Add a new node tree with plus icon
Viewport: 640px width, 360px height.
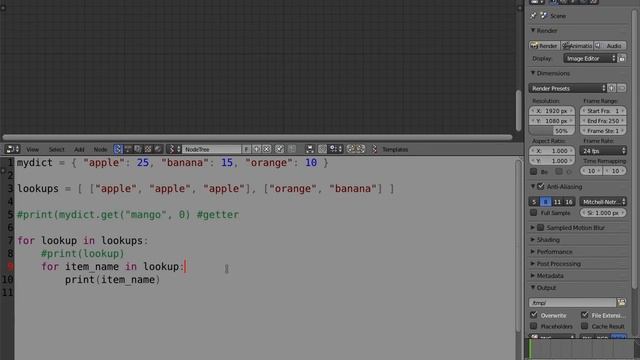tap(256, 149)
